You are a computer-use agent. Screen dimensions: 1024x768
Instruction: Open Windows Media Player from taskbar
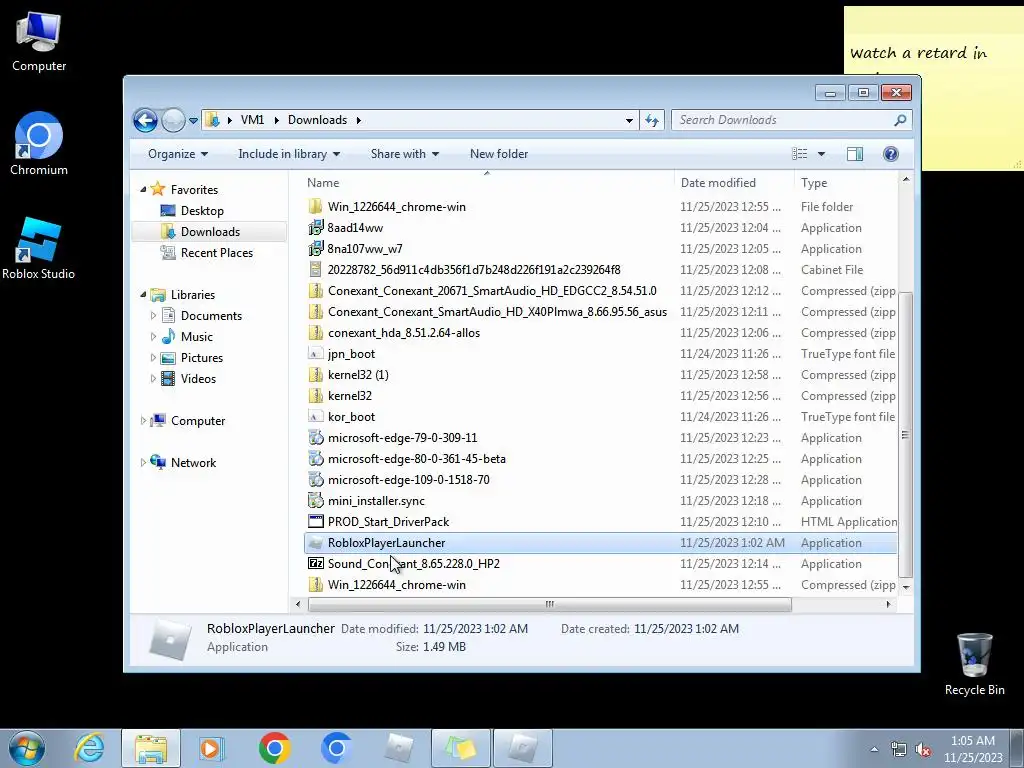pos(212,748)
